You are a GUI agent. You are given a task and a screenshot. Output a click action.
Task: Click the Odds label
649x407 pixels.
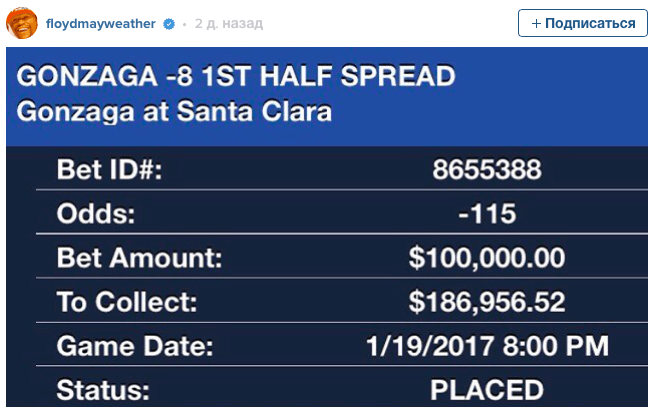(96, 214)
